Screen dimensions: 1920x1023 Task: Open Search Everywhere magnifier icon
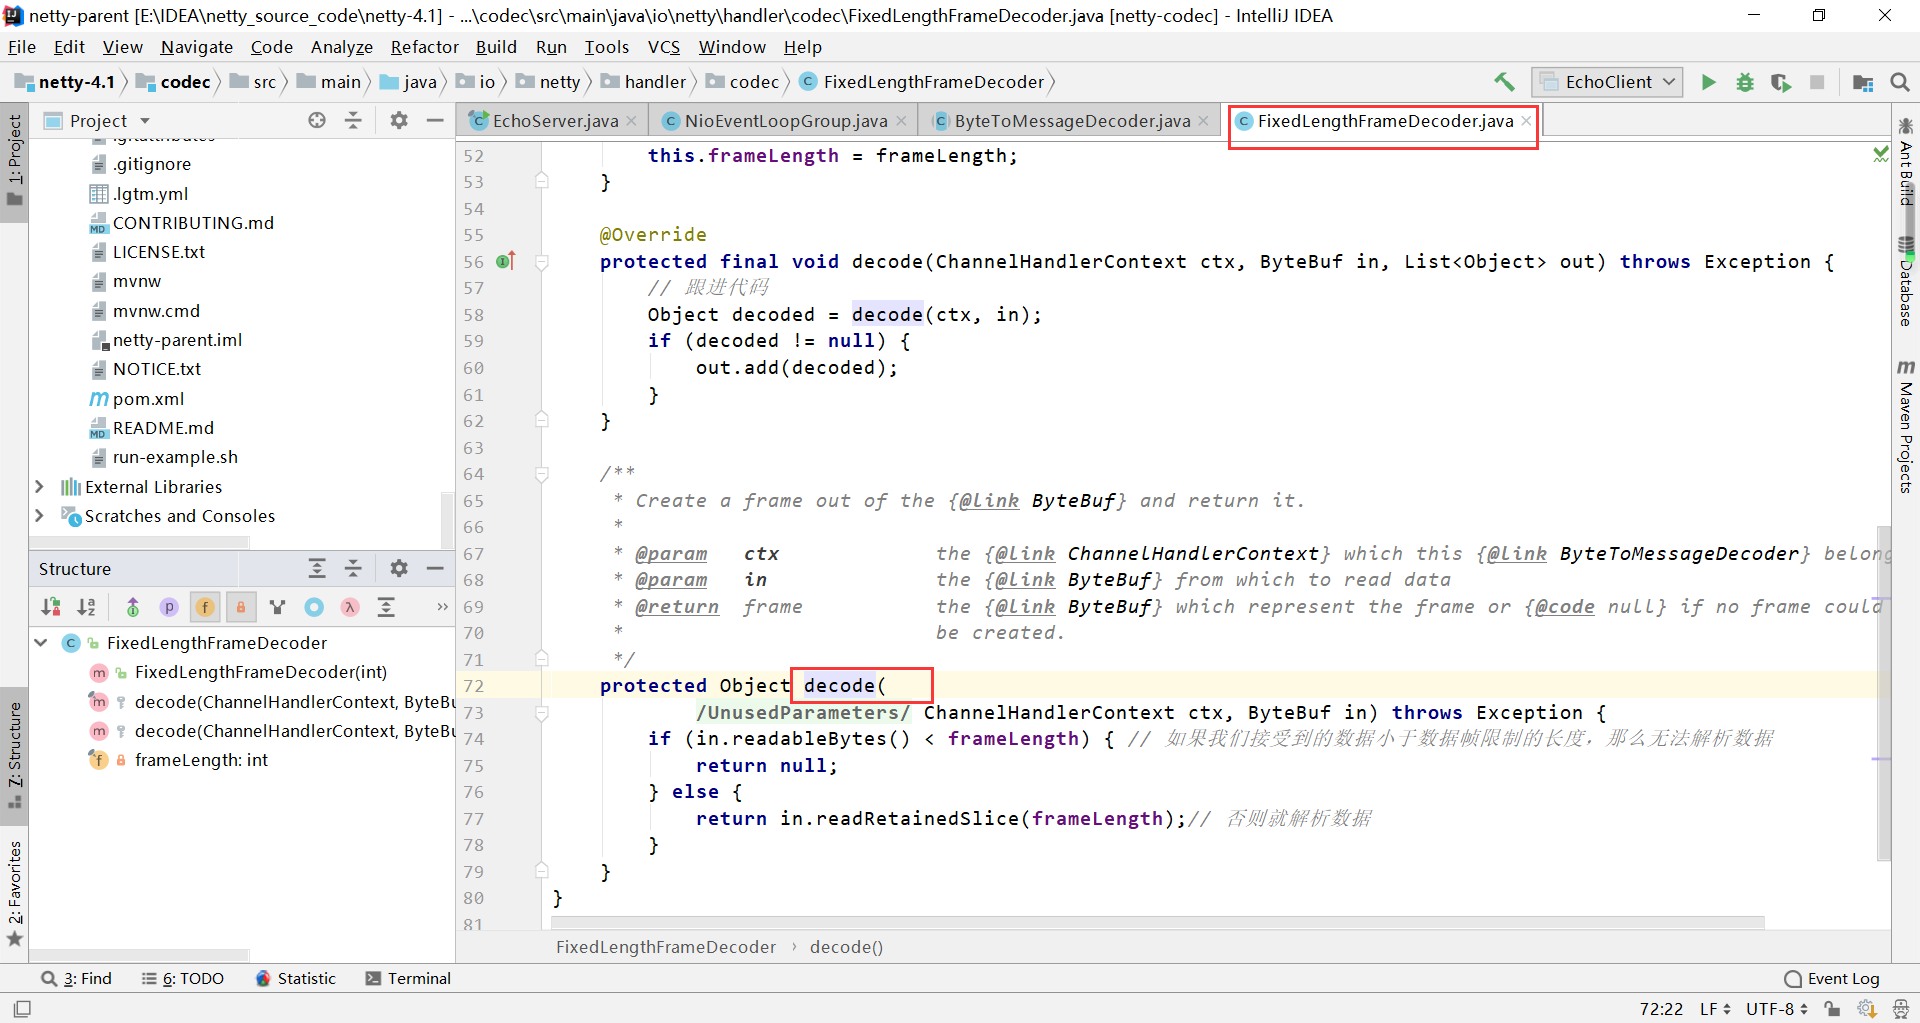tap(1900, 82)
